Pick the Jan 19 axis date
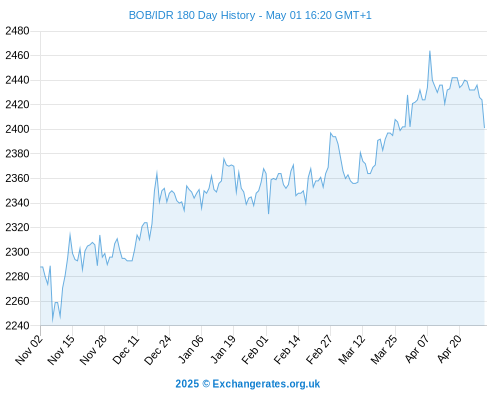495x400 pixels. click(x=223, y=349)
